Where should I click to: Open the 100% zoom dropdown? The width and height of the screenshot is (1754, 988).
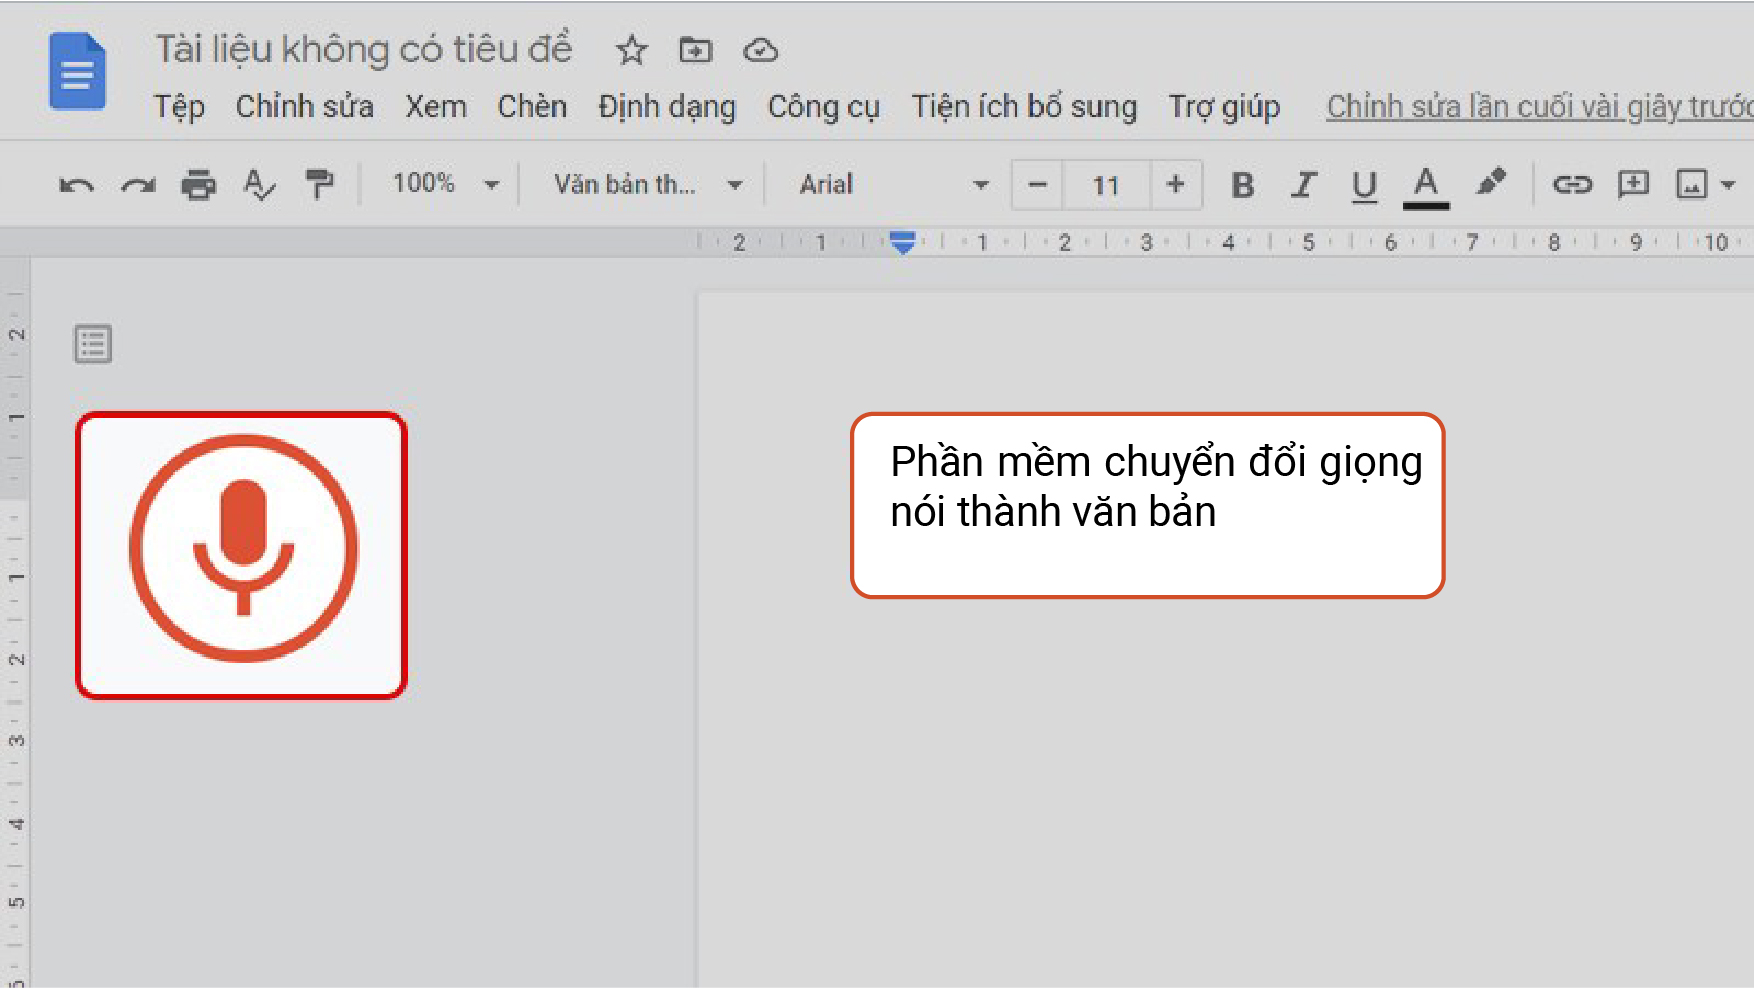(446, 184)
